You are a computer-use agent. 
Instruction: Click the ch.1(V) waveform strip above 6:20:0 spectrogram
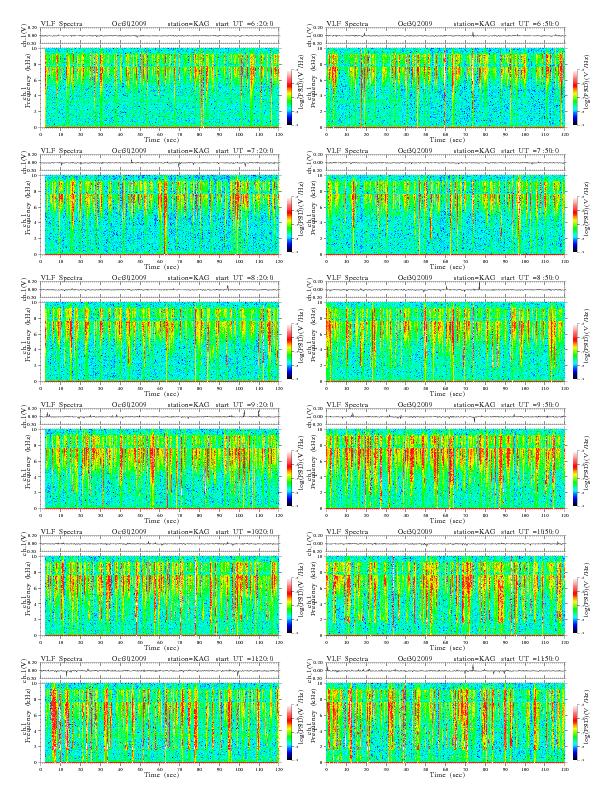point(160,36)
